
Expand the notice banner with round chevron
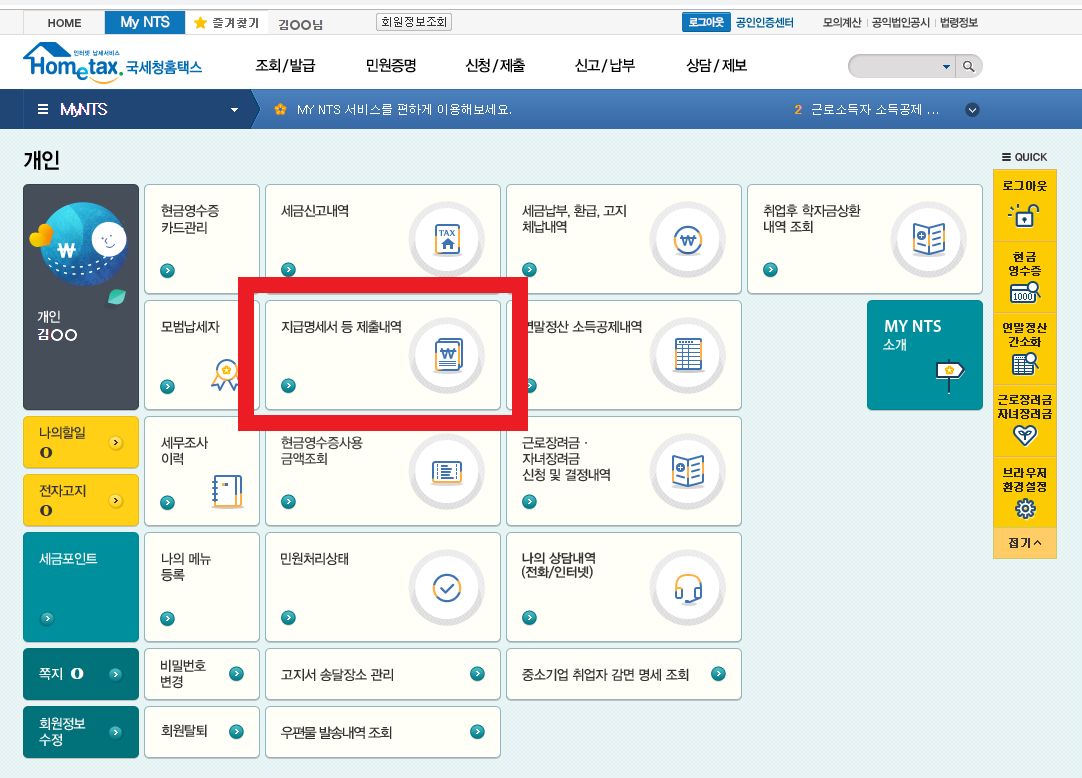[972, 110]
